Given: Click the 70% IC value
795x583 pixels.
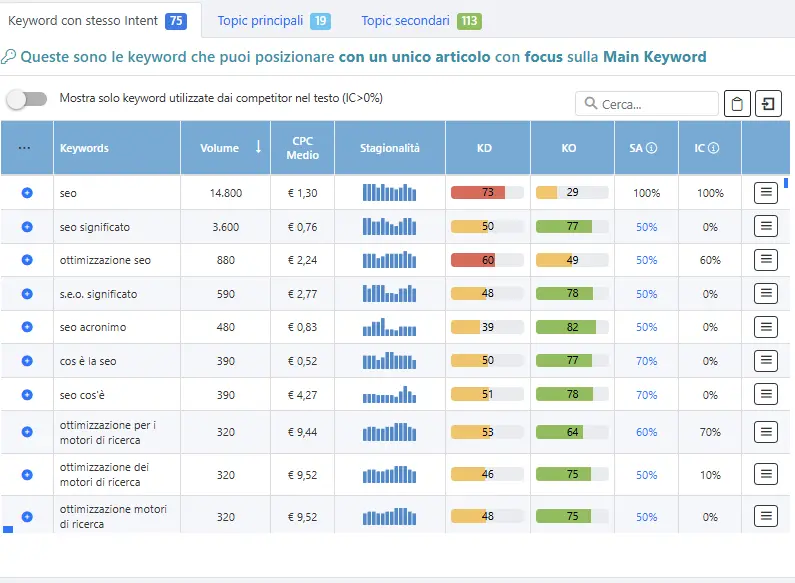Looking at the screenshot, I should click(710, 432).
